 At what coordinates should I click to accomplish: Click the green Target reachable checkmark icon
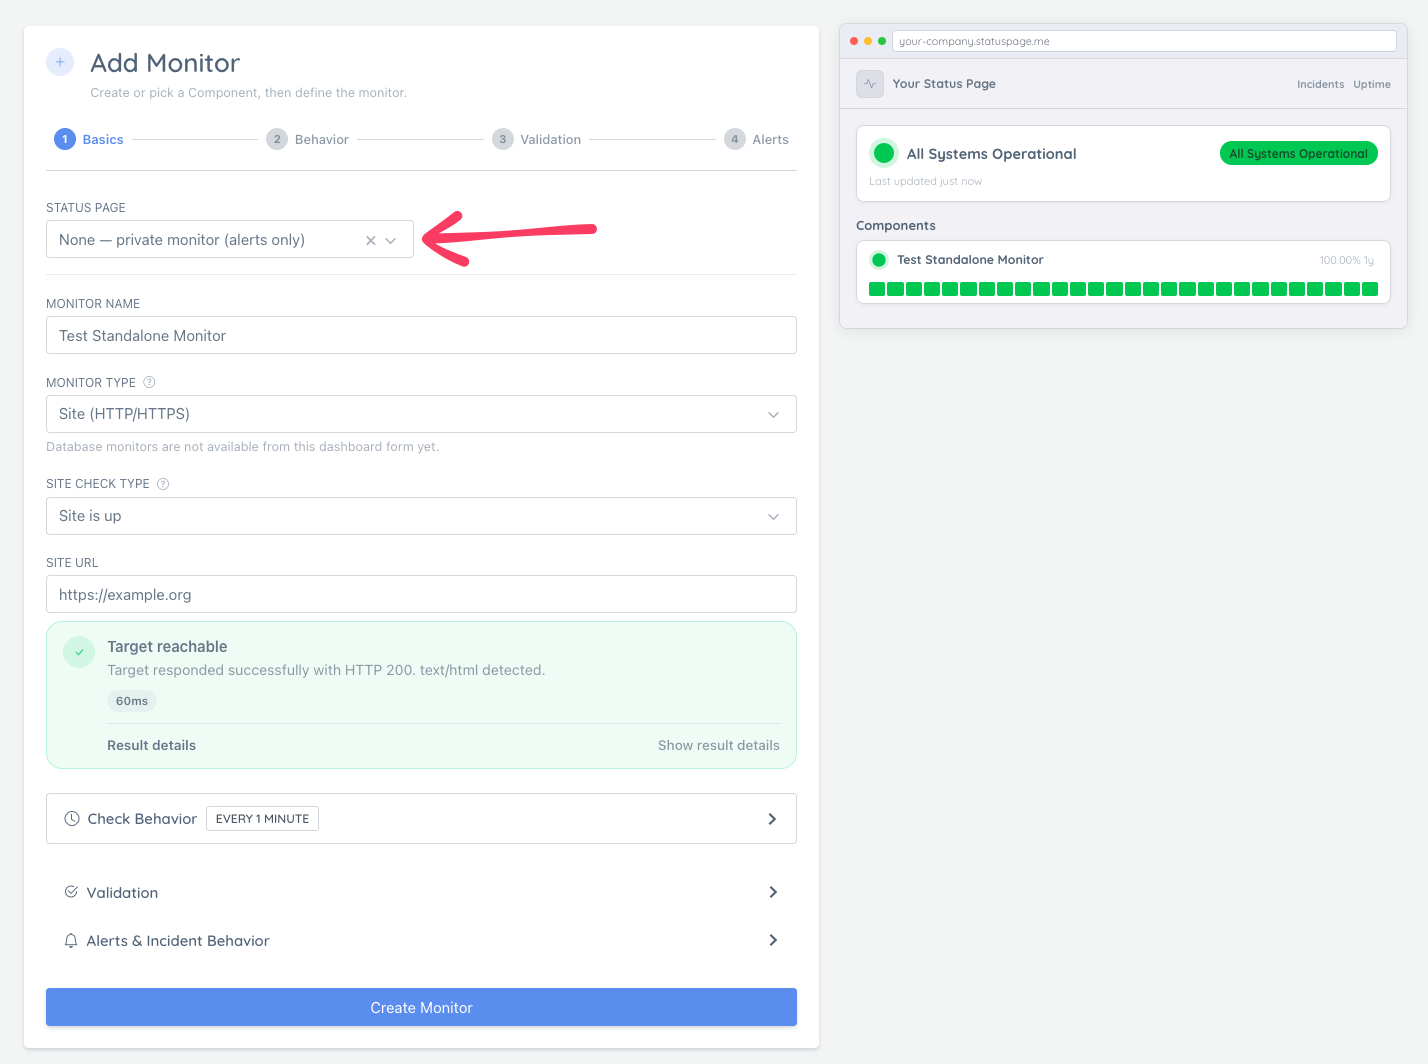pos(79,652)
